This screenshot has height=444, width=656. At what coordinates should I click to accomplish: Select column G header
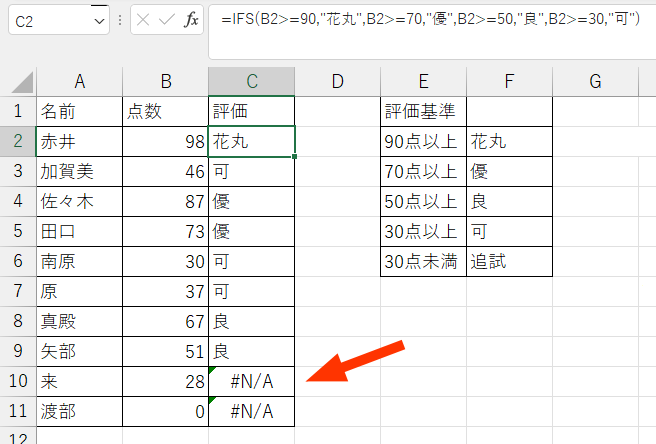(595, 82)
